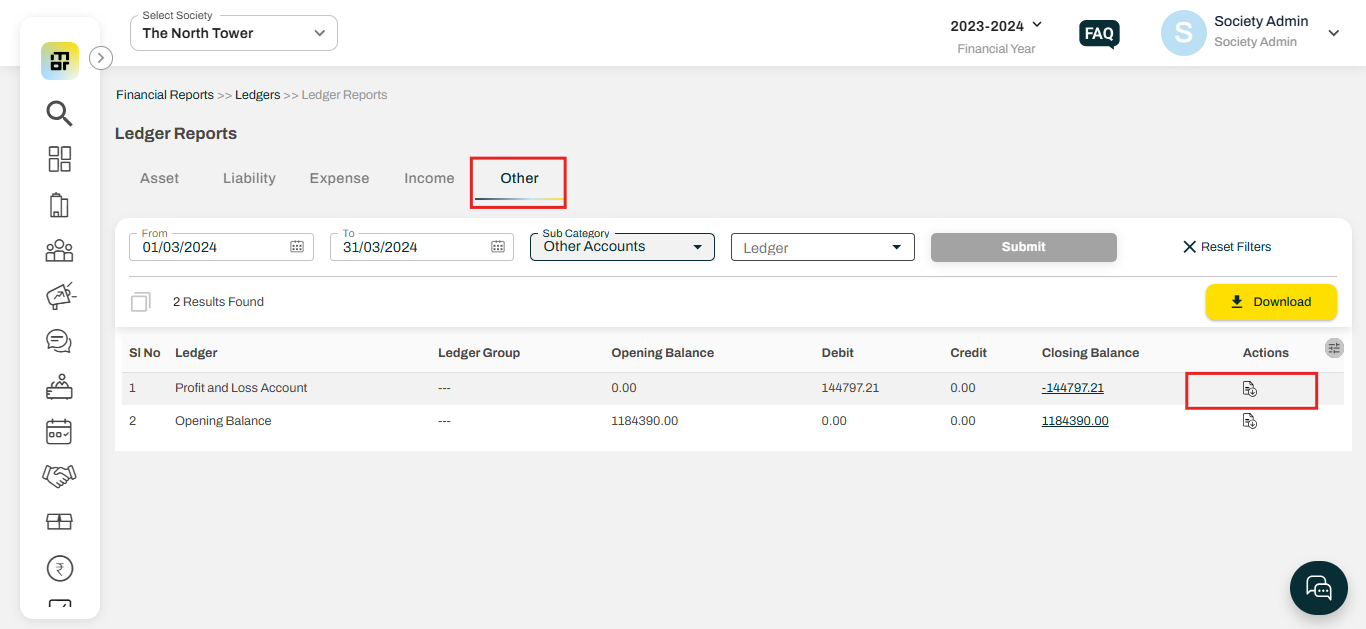Open the column settings filter icon near Actions
Viewport: 1366px width, 629px height.
point(1334,348)
